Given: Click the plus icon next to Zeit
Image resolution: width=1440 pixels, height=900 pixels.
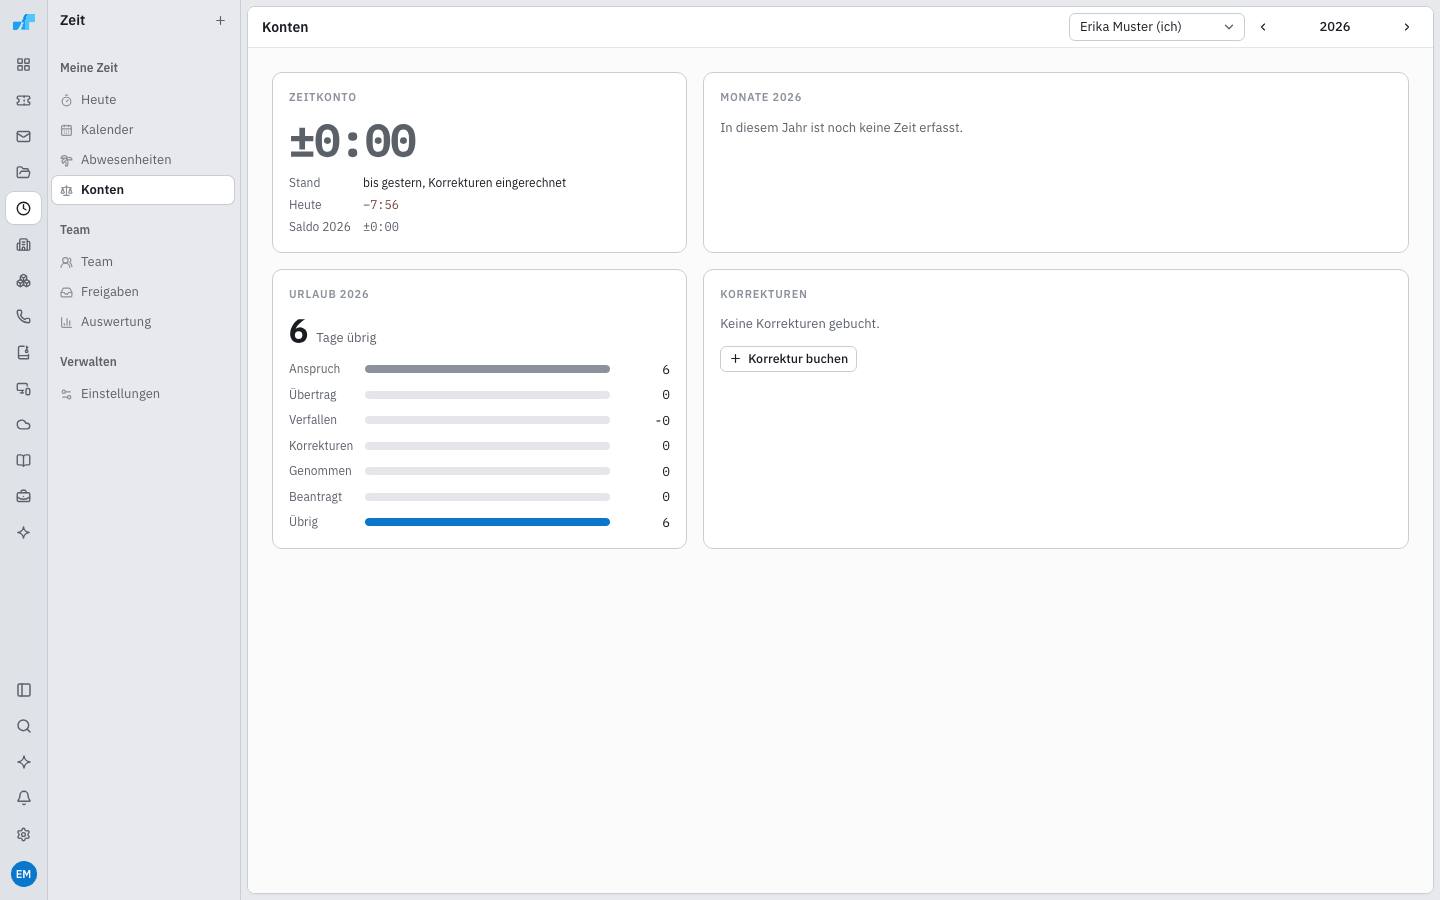Looking at the screenshot, I should coord(220,20).
